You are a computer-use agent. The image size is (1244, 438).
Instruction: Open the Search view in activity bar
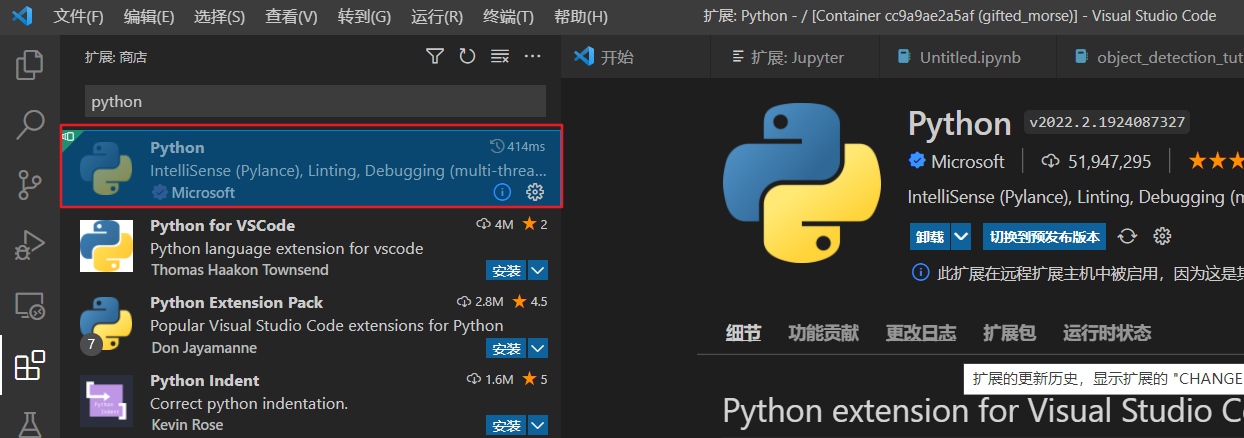click(x=30, y=125)
